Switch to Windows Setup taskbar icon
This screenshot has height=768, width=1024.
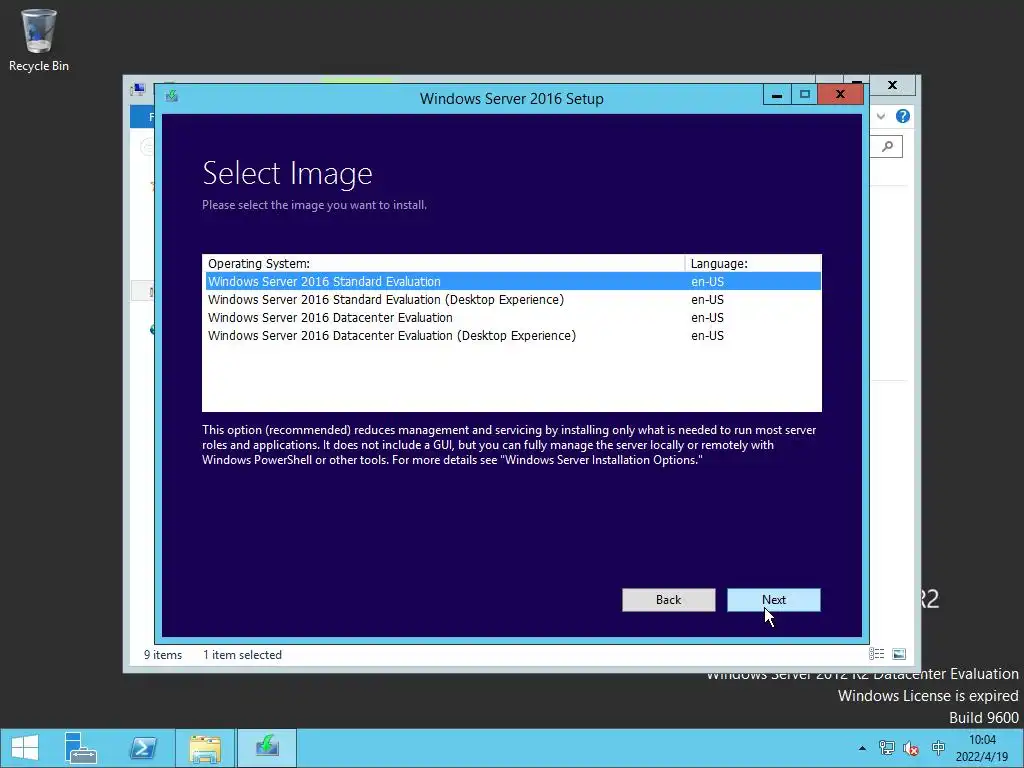(x=267, y=748)
